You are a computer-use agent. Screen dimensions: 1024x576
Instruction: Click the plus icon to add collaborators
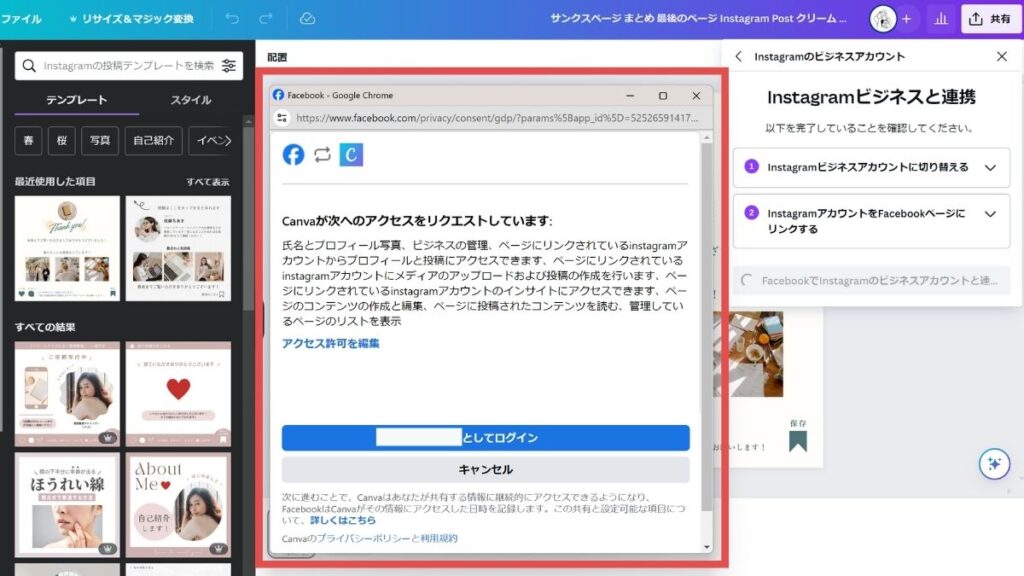[x=906, y=19]
